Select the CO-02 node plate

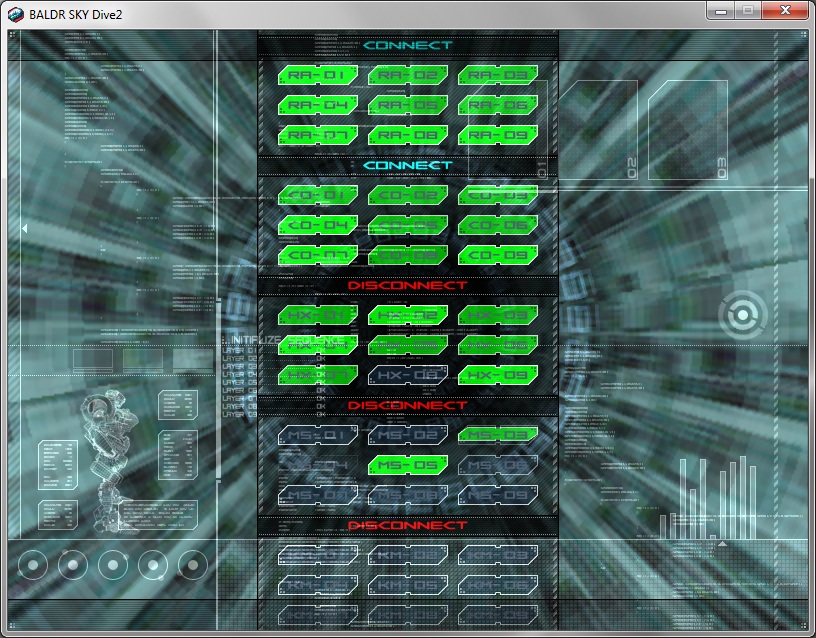click(408, 195)
